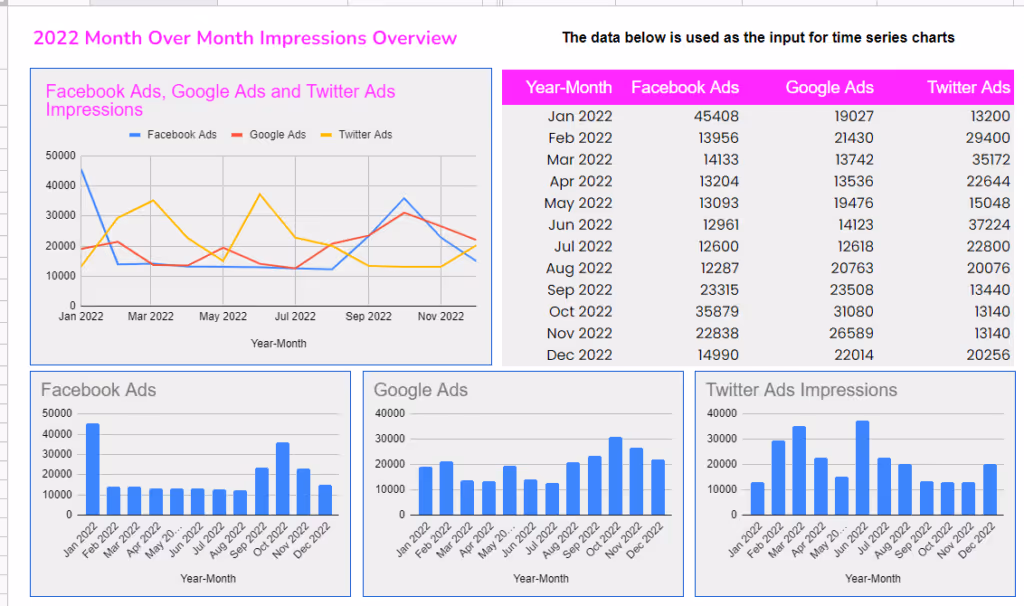1024x606 pixels.
Task: Click the Facebook Ads table header cell
Action: click(686, 87)
